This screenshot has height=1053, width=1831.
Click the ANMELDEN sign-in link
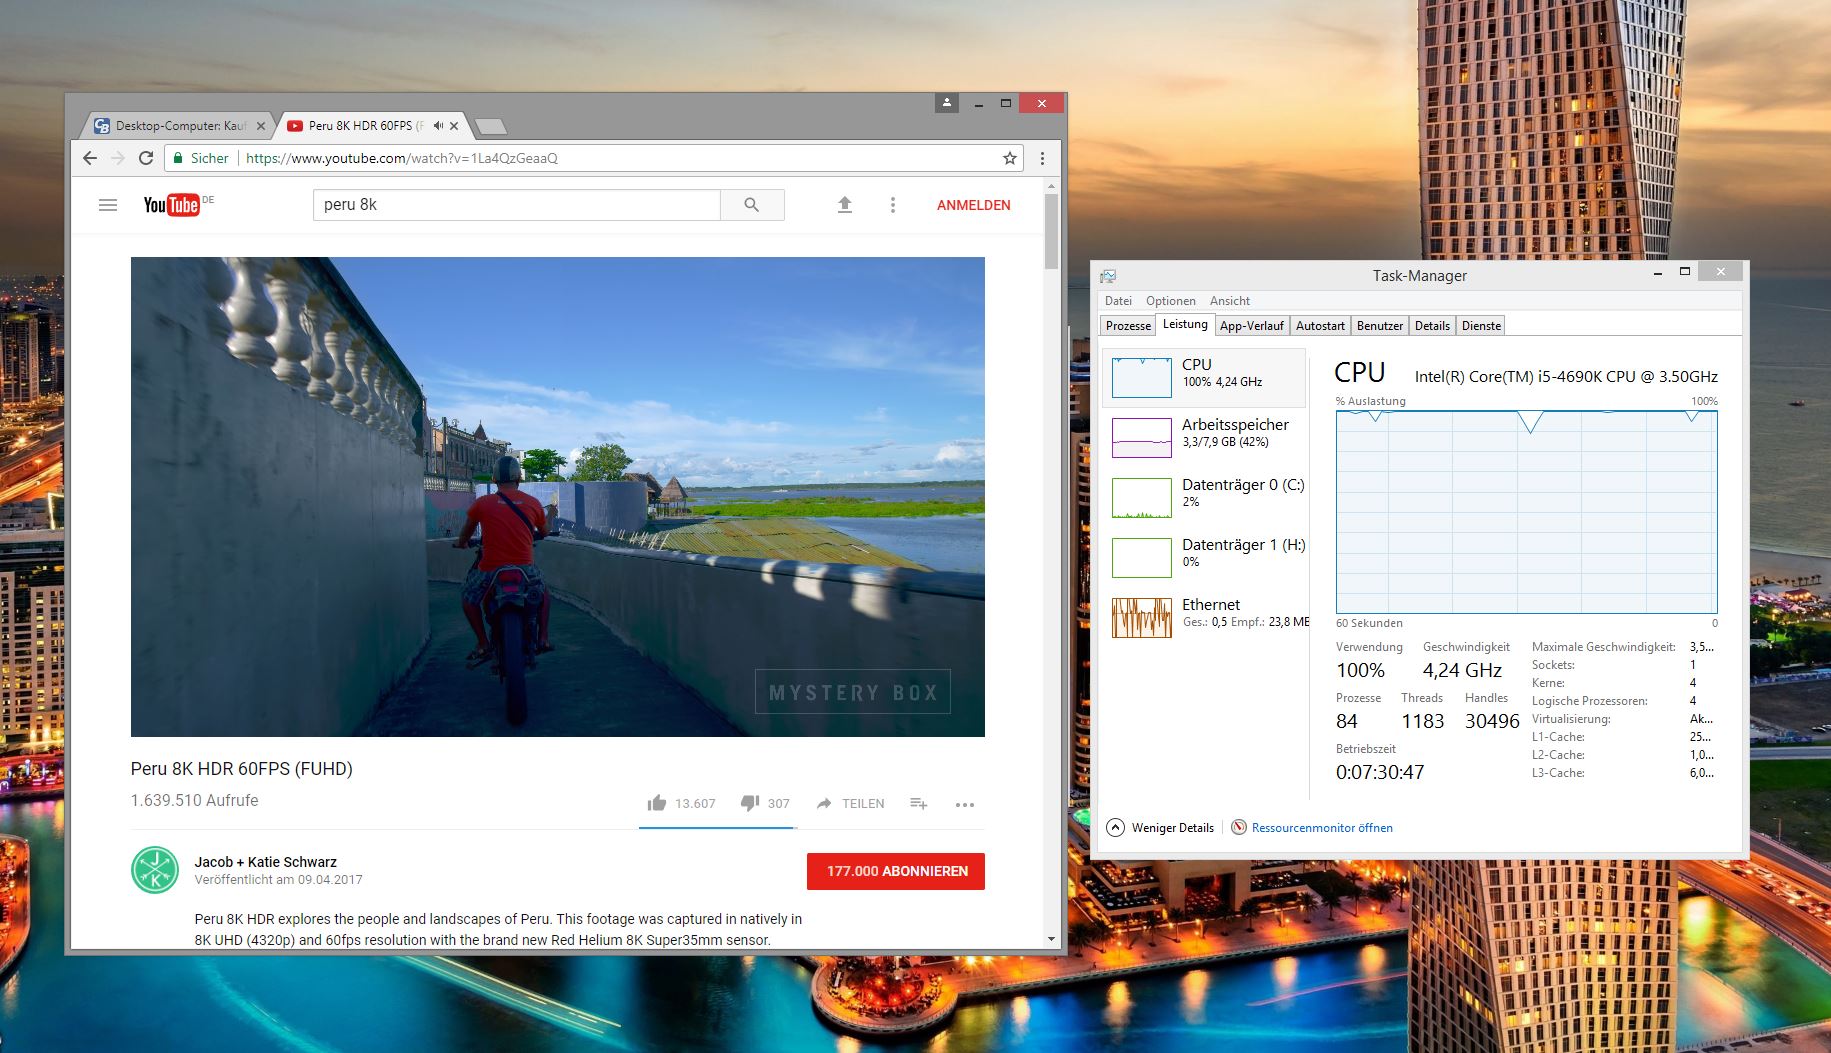pos(974,205)
